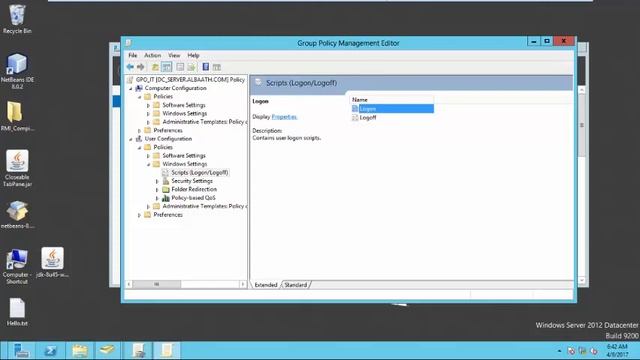Open the blue Help book toolbar icon
Viewport: 640px width, 360px height.
(x=206, y=67)
